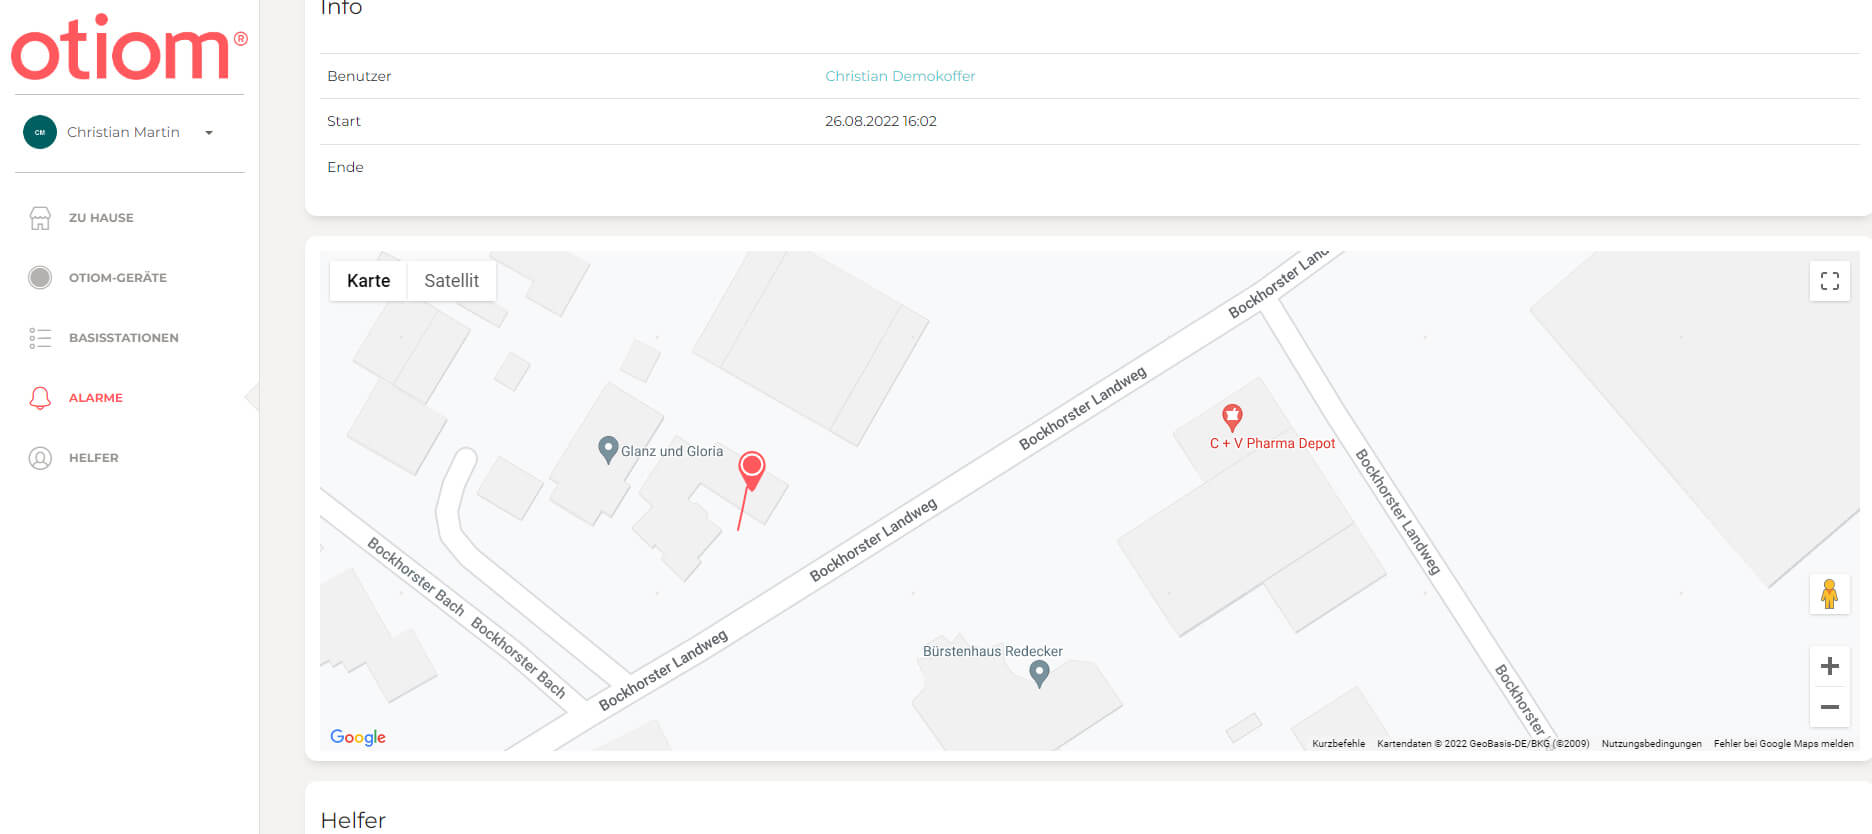This screenshot has width=1872, height=834.
Task: Toggle fullscreen map view
Action: [x=1829, y=281]
